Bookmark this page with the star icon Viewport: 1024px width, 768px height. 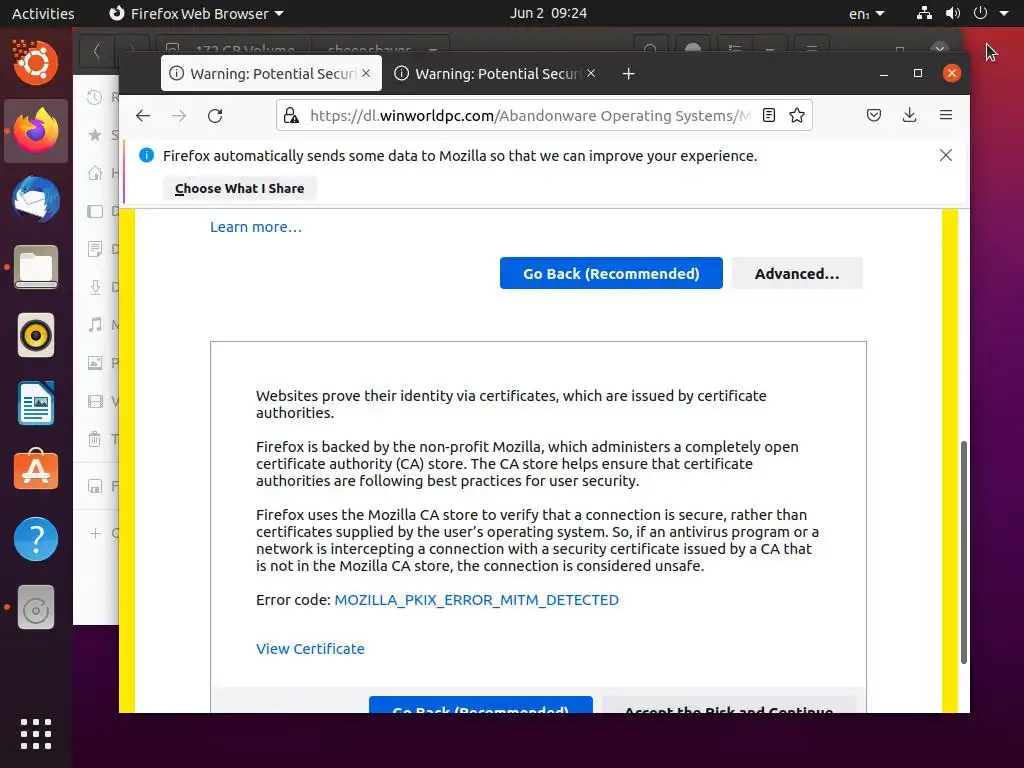797,116
